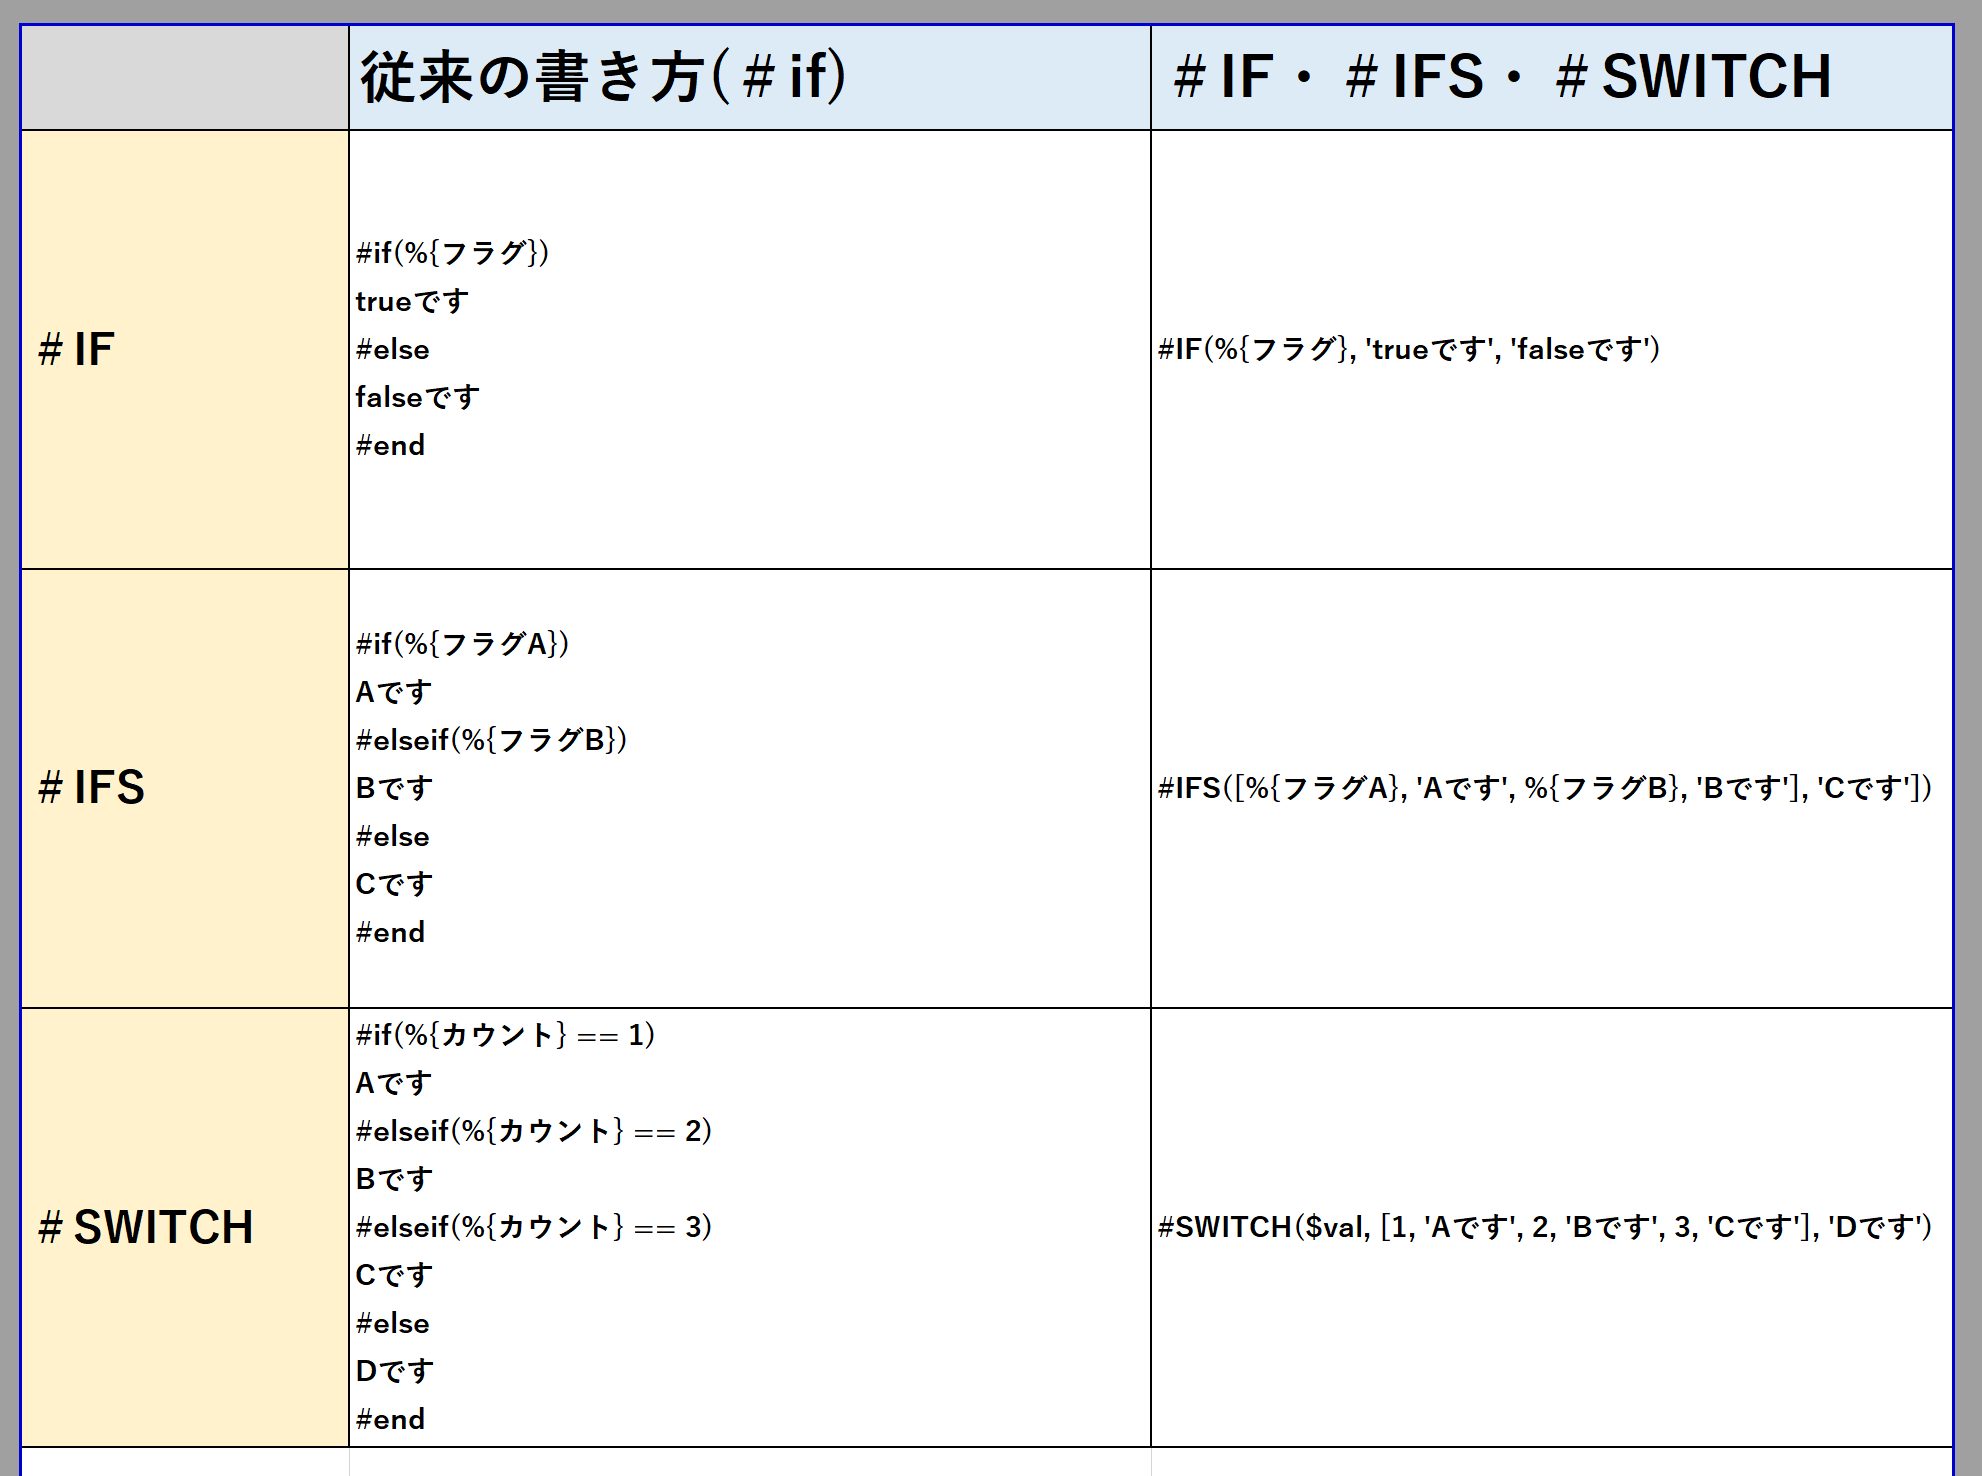Image resolution: width=1982 pixels, height=1476 pixels.
Task: Select the #IFS([%{フラグA}, ...]) formula cell
Action: 1552,788
